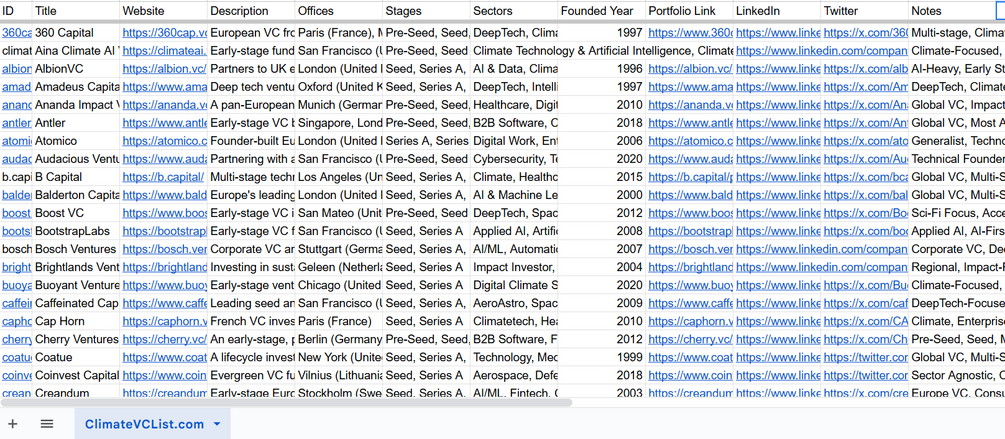This screenshot has width=1005, height=439.
Task: Select the Sci-Fi Focus notes cell
Action: click(956, 213)
